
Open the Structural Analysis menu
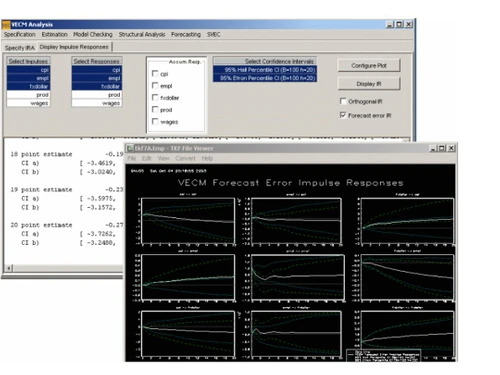click(x=142, y=34)
